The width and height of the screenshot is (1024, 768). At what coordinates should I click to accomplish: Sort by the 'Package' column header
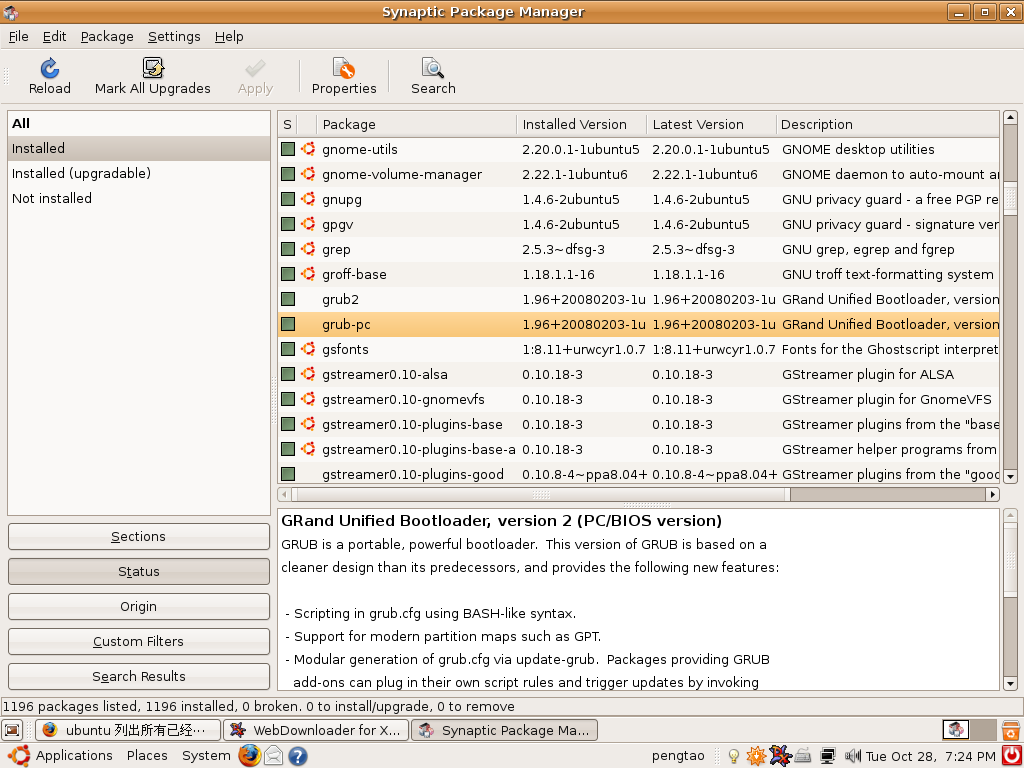click(x=416, y=124)
